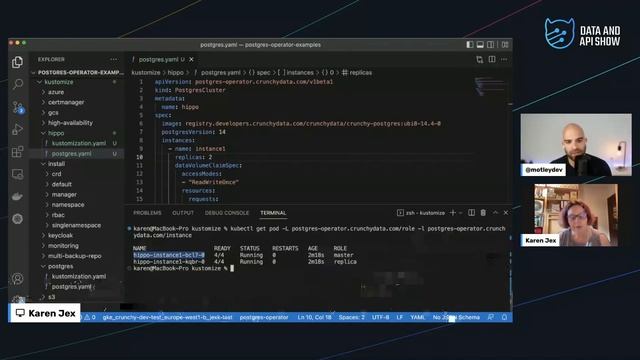Maximize the panel with the chevron up
This screenshot has height=360, width=640.
pos(495,213)
